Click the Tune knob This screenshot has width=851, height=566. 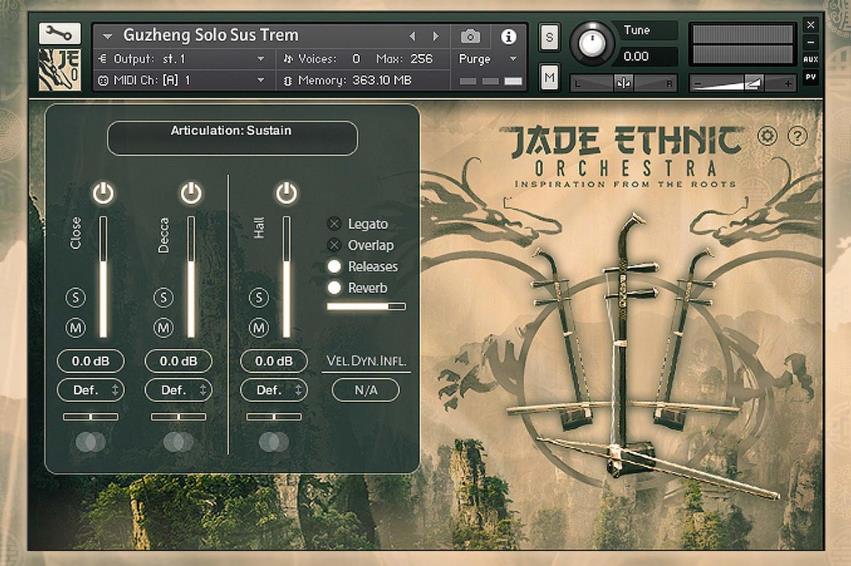592,42
